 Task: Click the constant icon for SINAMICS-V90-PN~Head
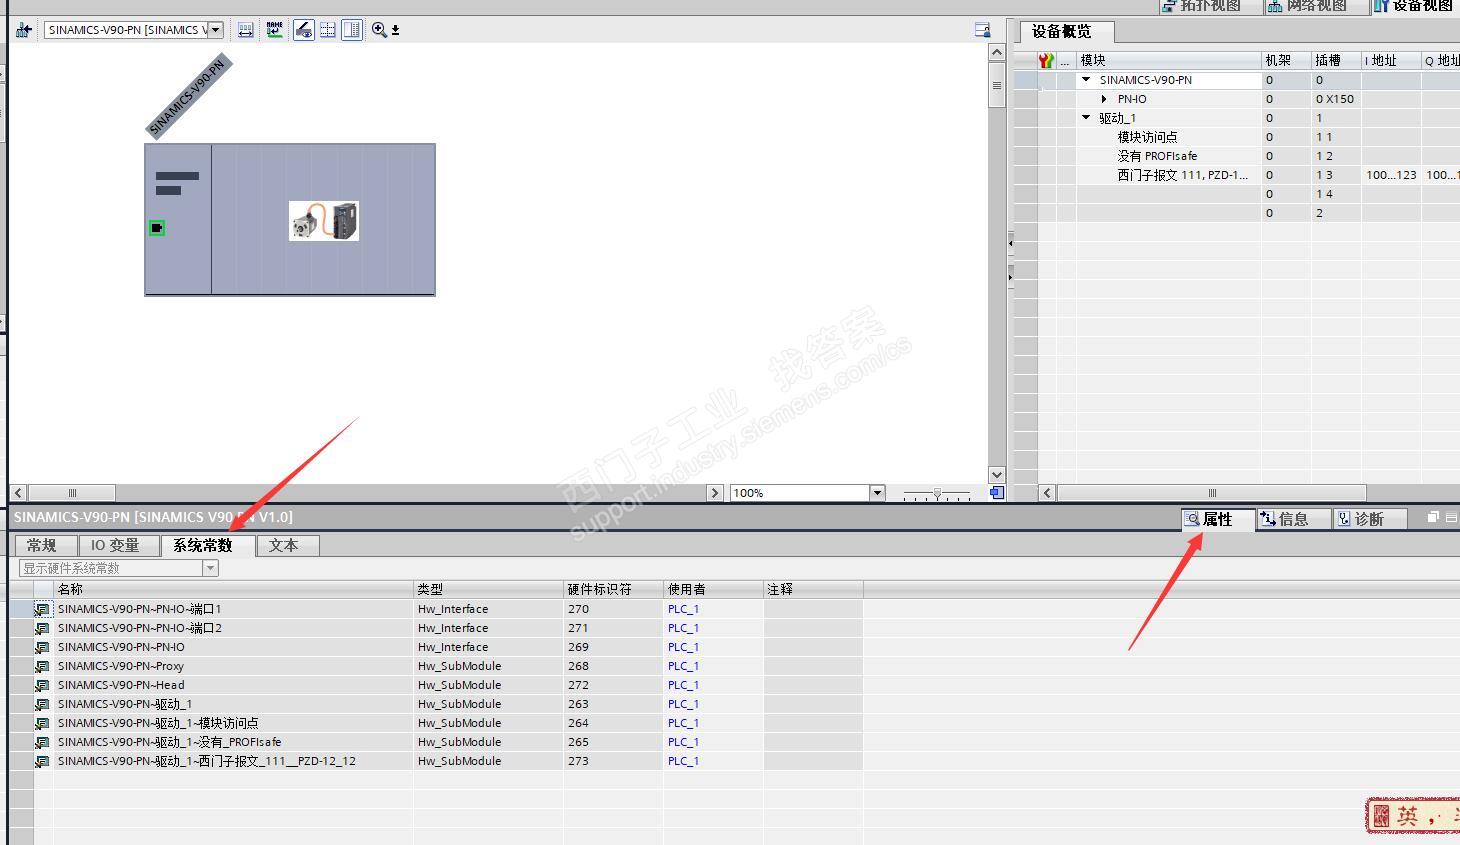click(x=42, y=685)
